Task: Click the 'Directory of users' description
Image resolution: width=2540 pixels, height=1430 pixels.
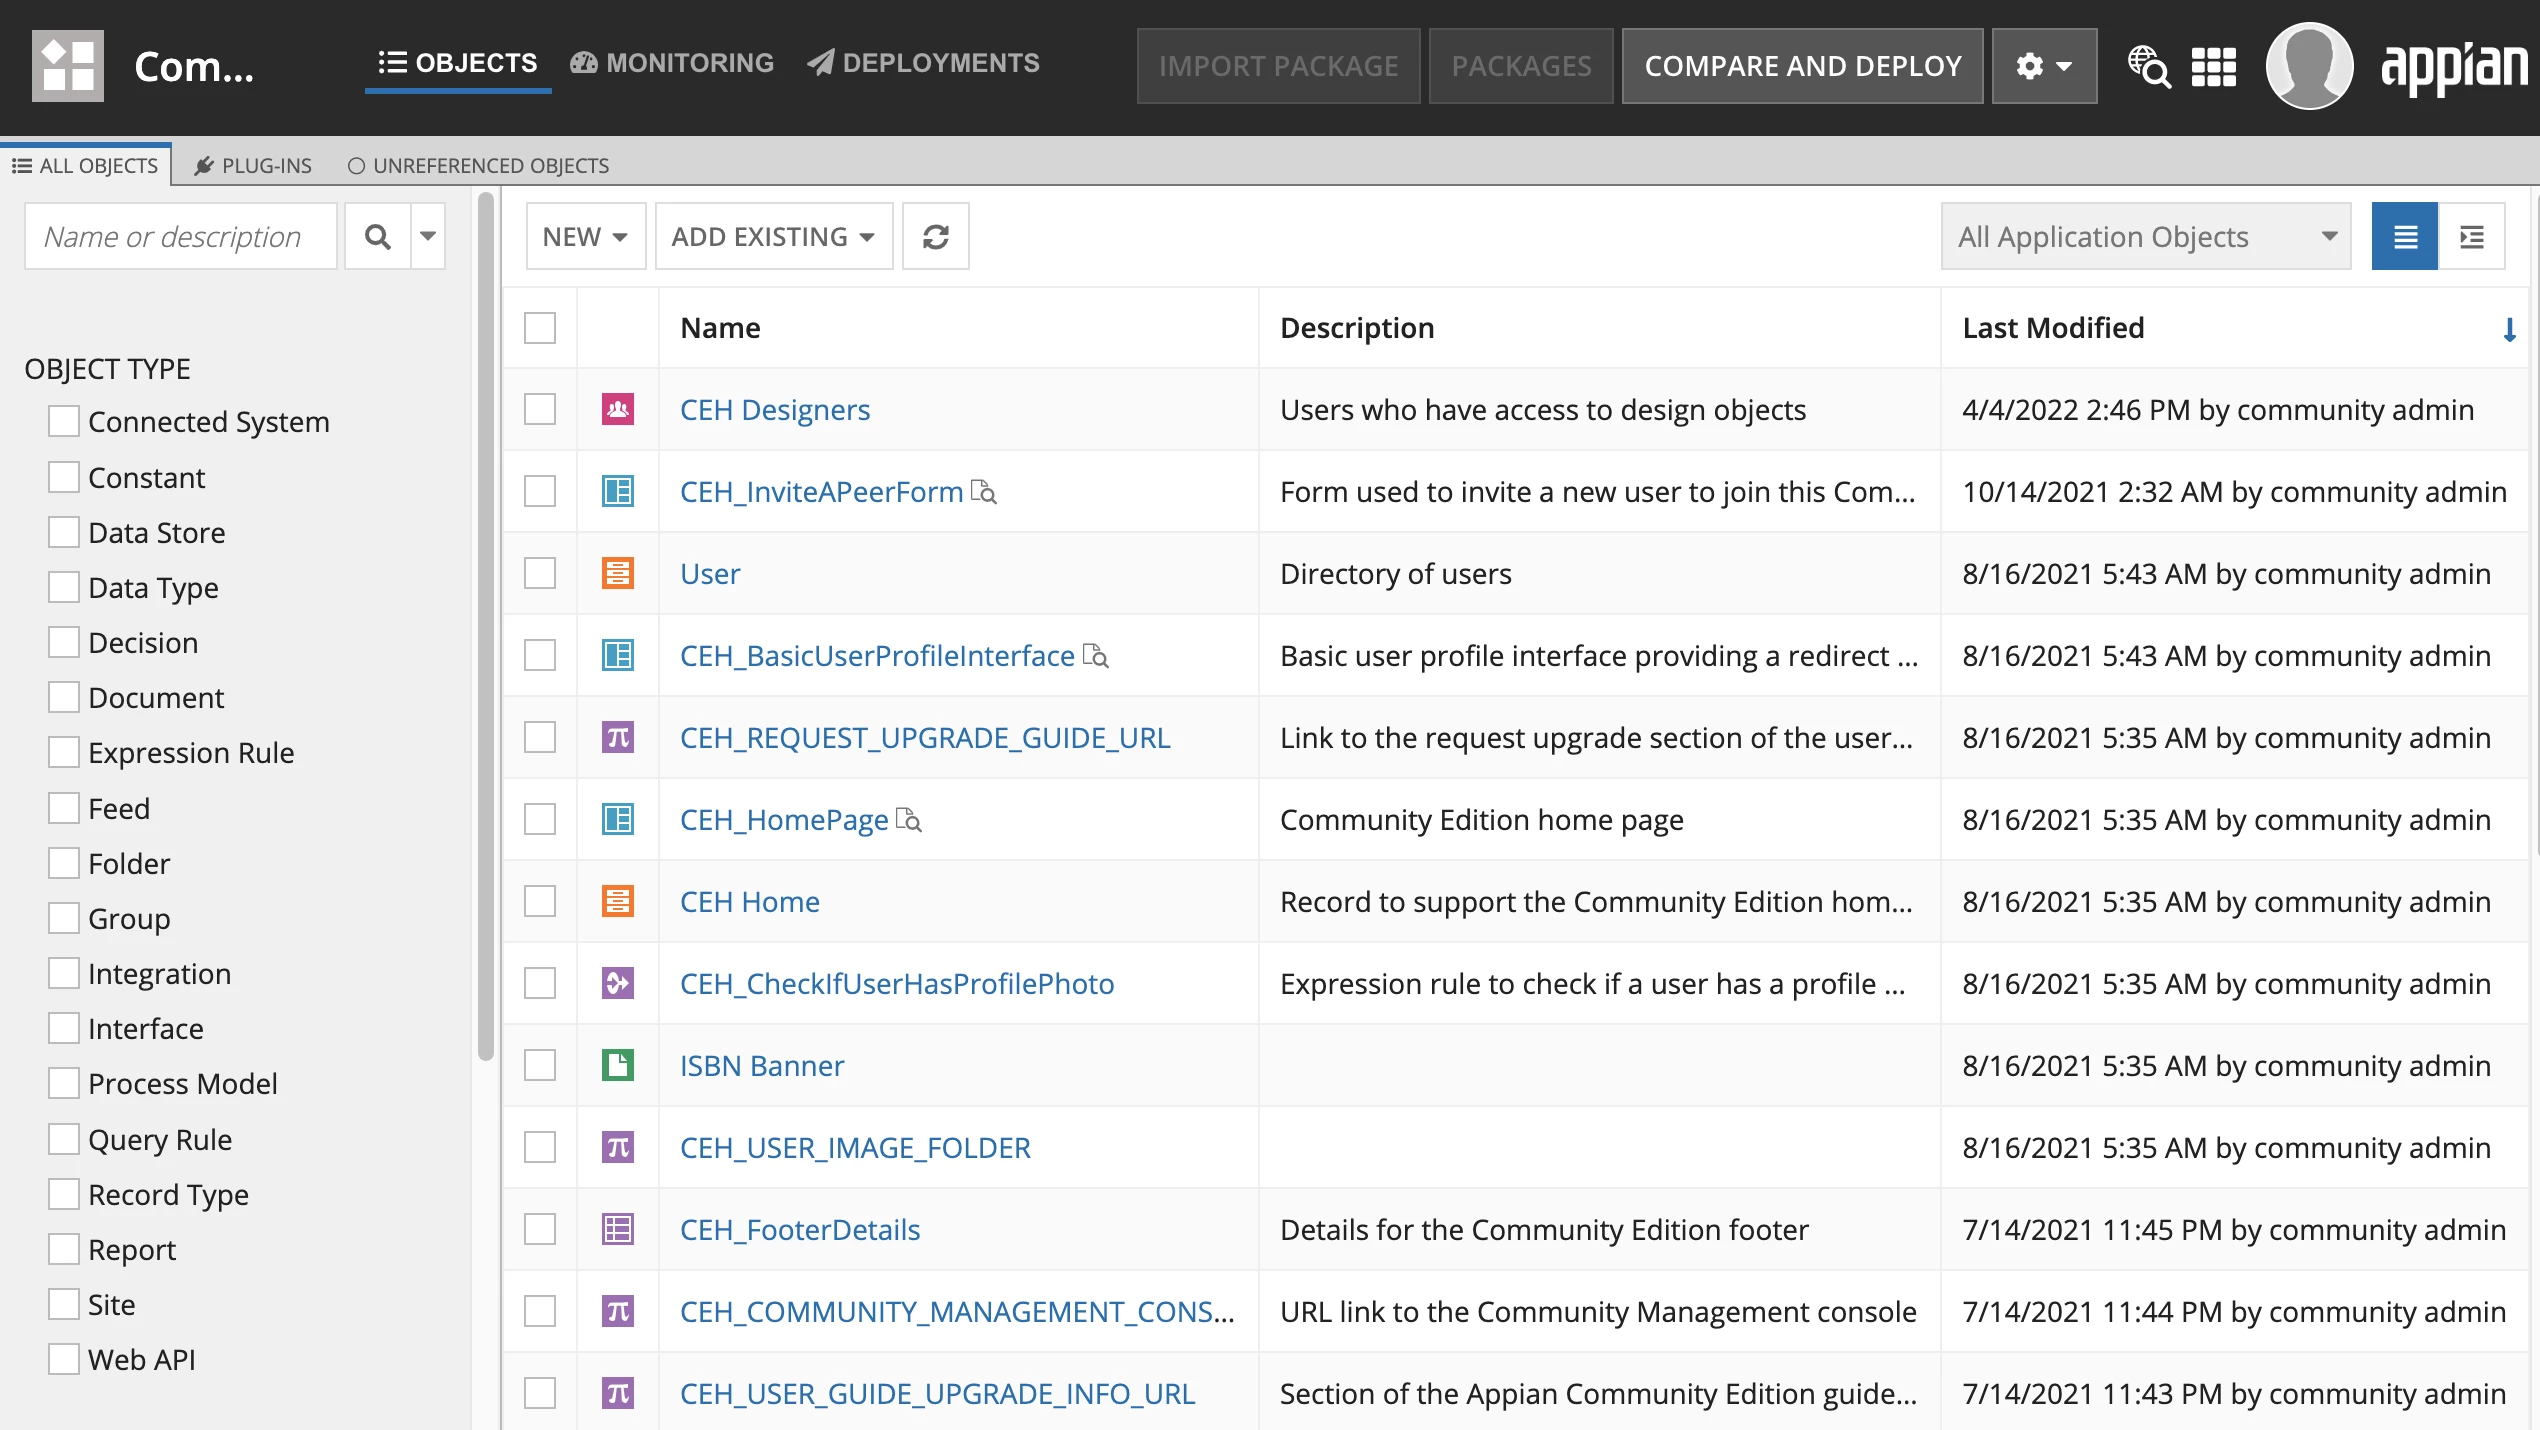Action: coord(1396,574)
